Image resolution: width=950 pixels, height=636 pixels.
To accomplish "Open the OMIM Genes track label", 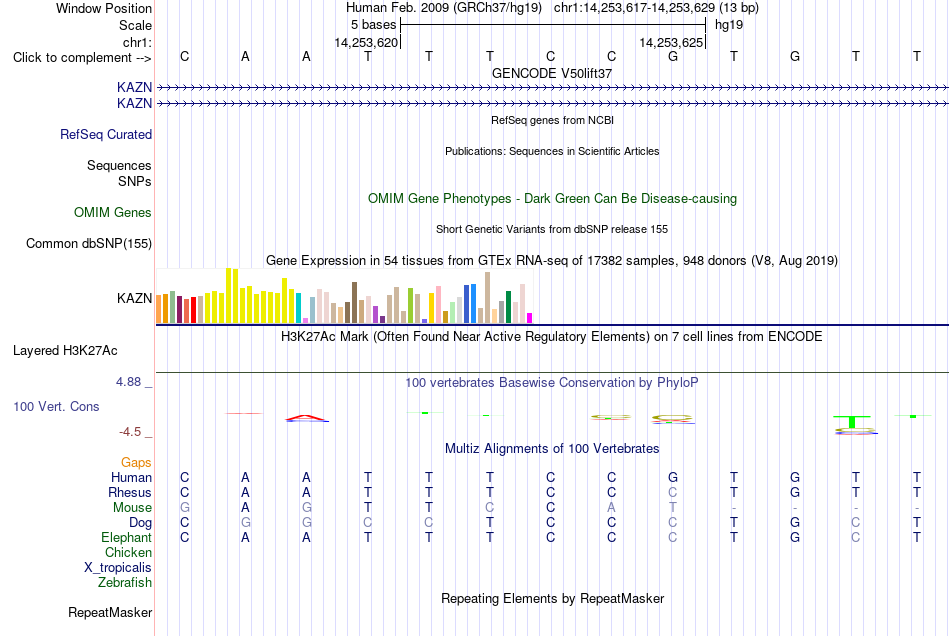I will [113, 213].
